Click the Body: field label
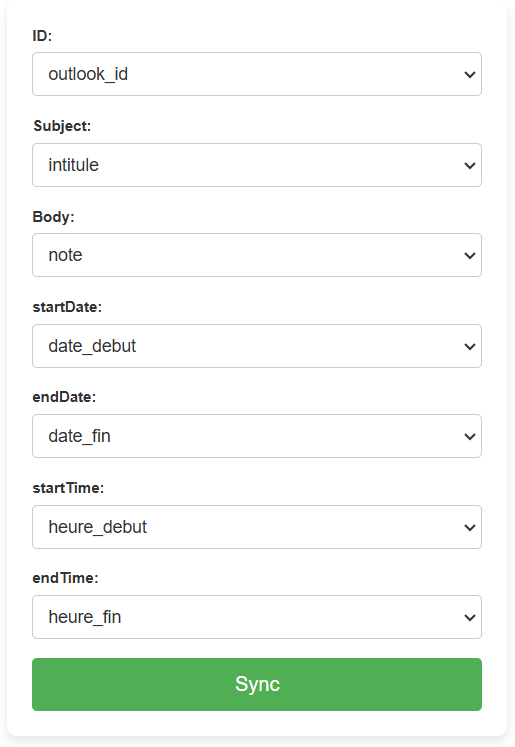The width and height of the screenshot is (515, 747). [53, 217]
